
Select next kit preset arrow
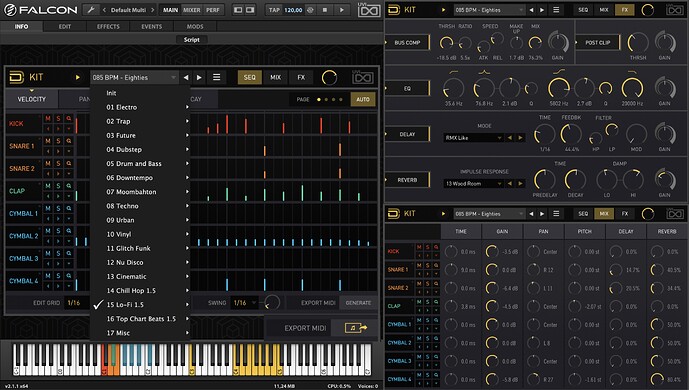point(199,77)
